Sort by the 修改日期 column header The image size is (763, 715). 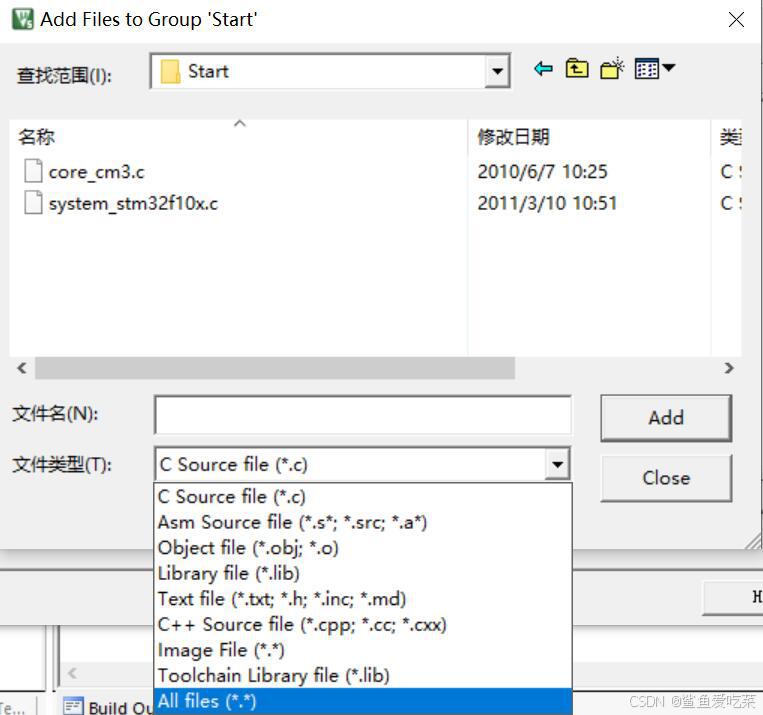589,137
